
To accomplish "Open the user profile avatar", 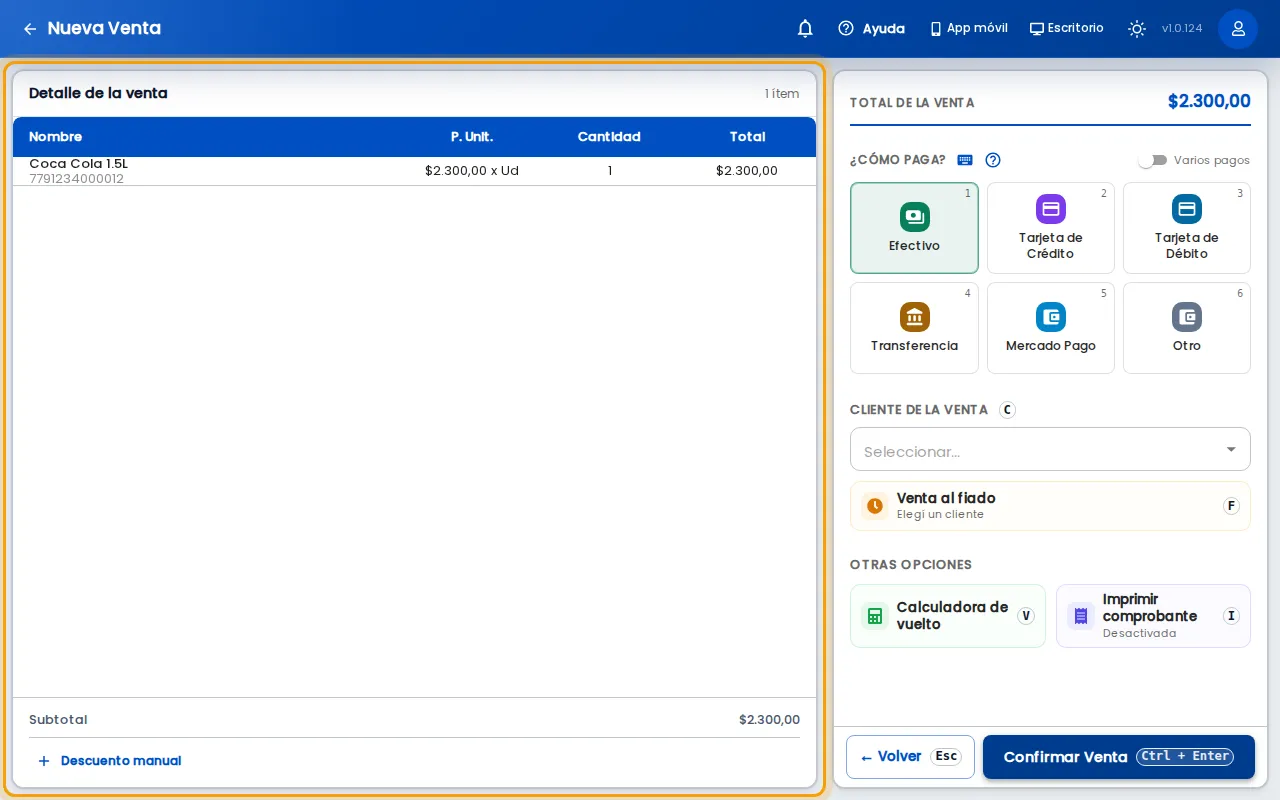I will pos(1238,29).
